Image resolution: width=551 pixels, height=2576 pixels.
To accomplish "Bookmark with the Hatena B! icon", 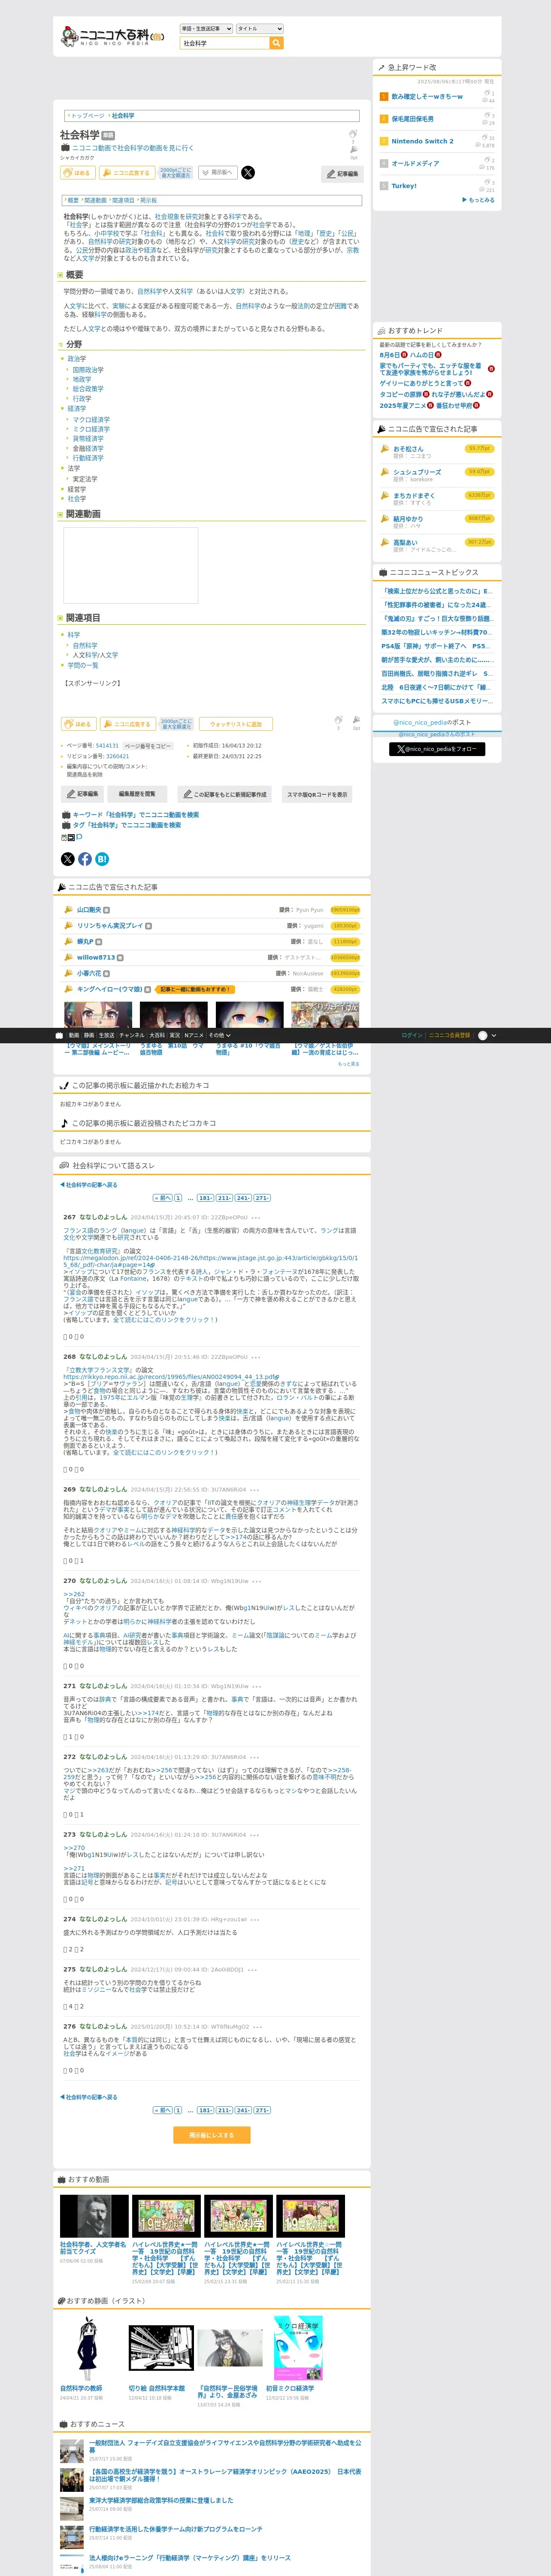I will click(x=102, y=859).
